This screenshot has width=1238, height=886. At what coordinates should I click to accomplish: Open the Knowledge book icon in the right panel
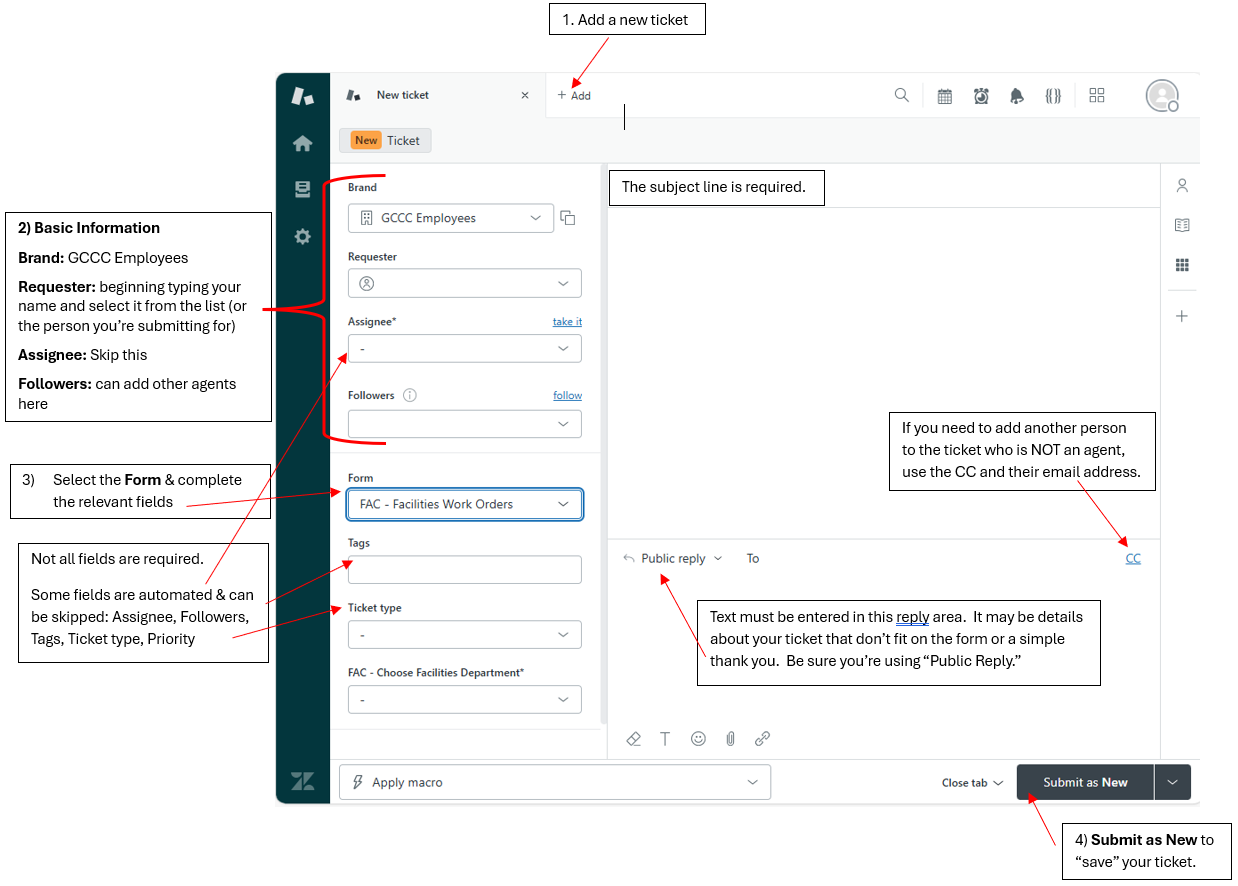click(x=1182, y=225)
